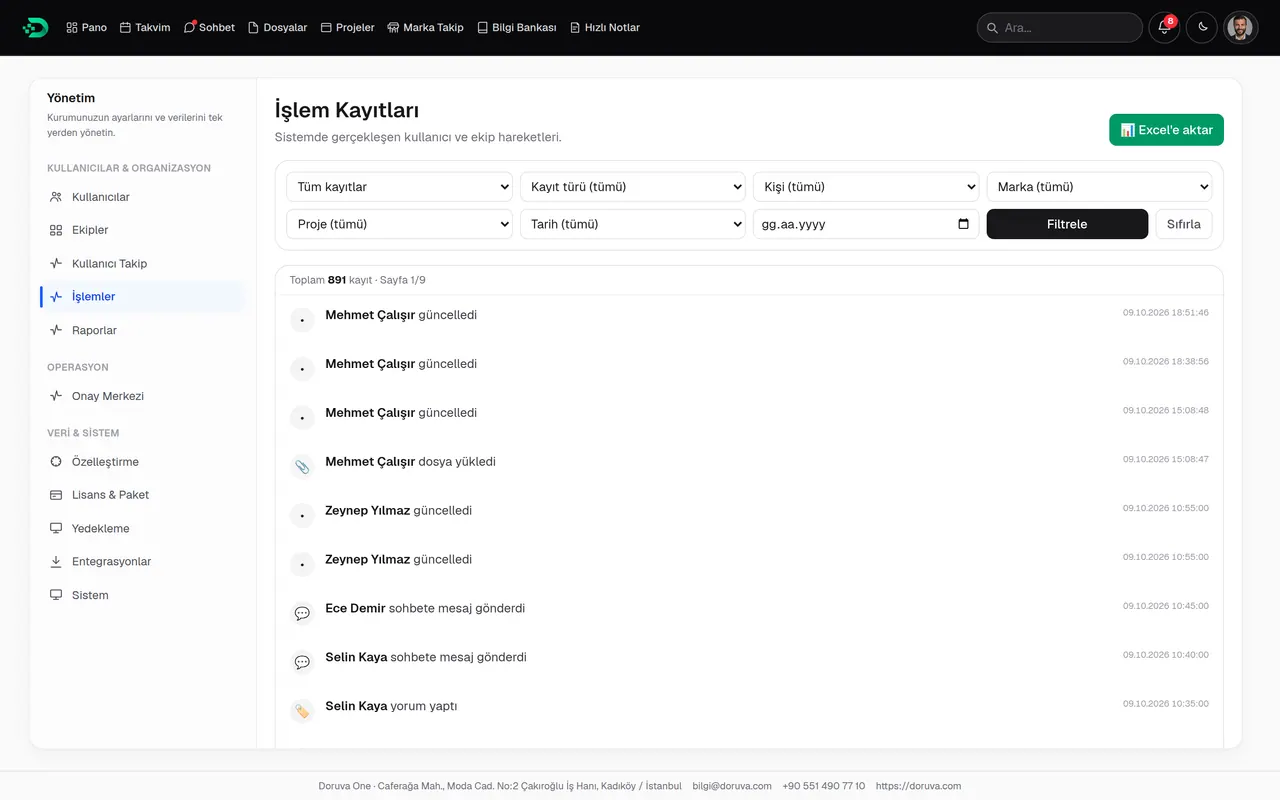Click the Sıfırla reset button
This screenshot has width=1280, height=800.
pos(1184,224)
